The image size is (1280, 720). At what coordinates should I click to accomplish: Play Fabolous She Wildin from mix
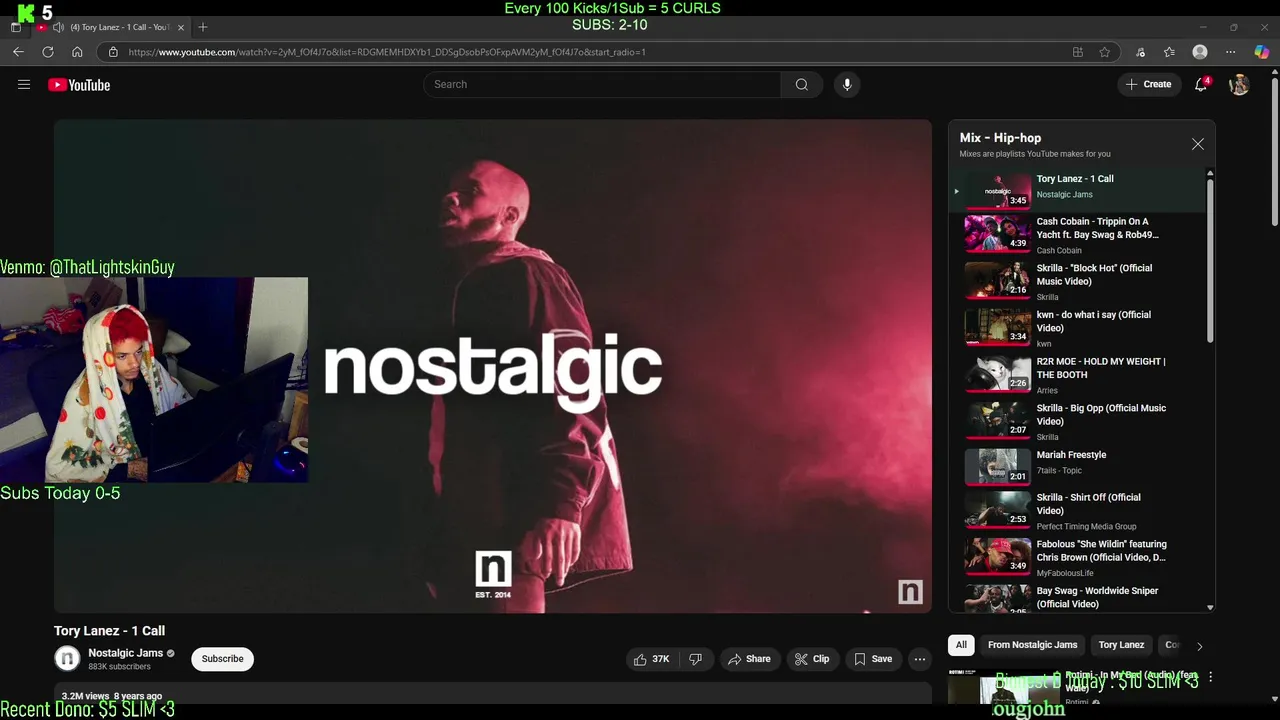[x=1078, y=558]
